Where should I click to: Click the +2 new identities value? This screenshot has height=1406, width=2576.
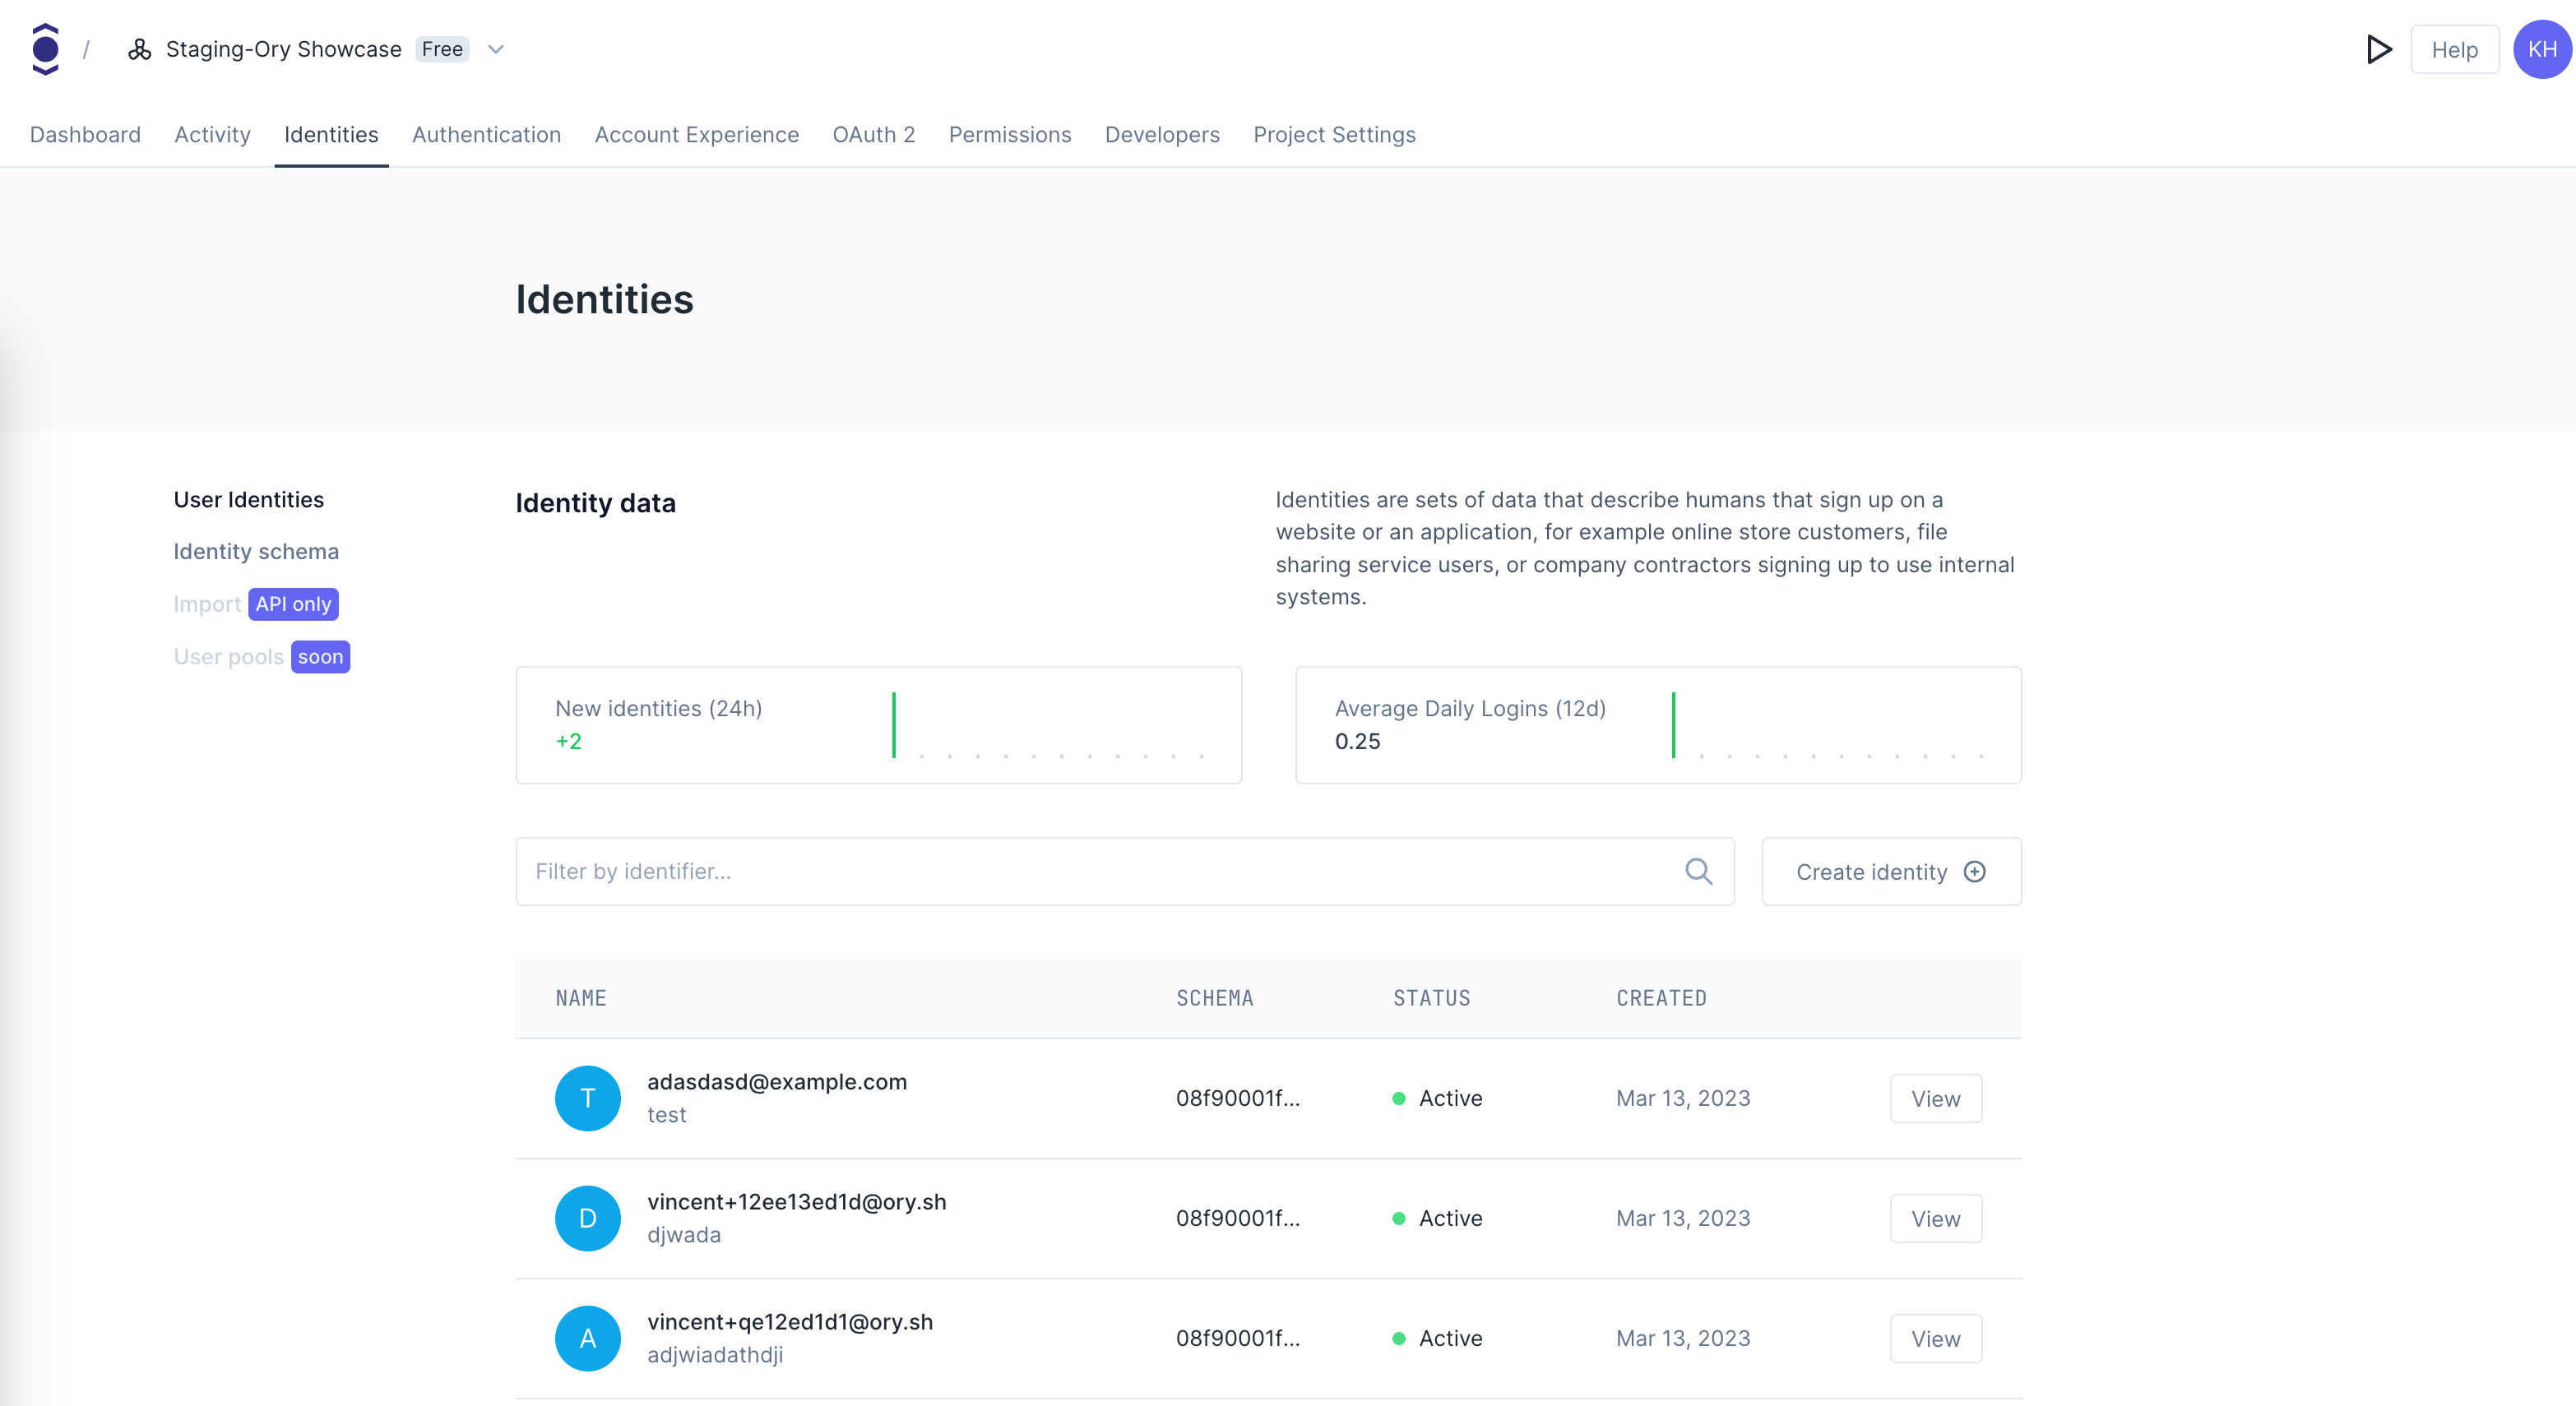click(569, 741)
